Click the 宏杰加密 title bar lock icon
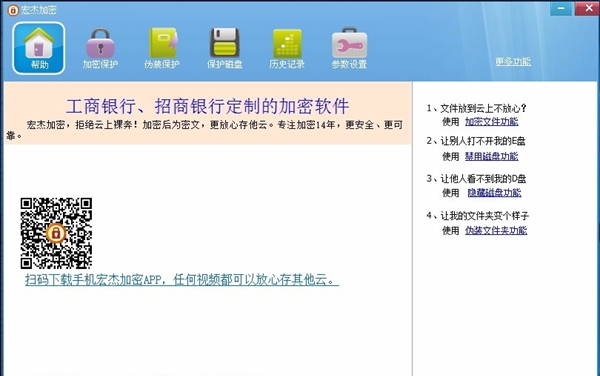The image size is (600, 376). pyautogui.click(x=13, y=10)
